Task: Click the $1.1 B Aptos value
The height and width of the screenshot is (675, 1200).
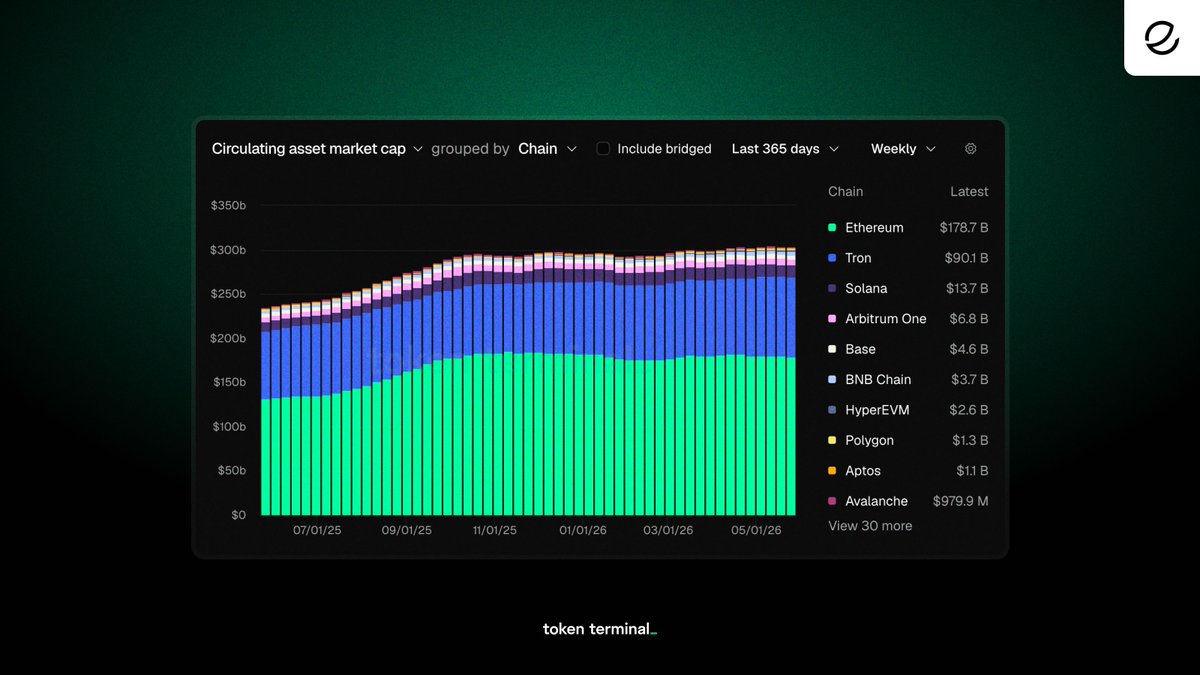Action: click(972, 471)
